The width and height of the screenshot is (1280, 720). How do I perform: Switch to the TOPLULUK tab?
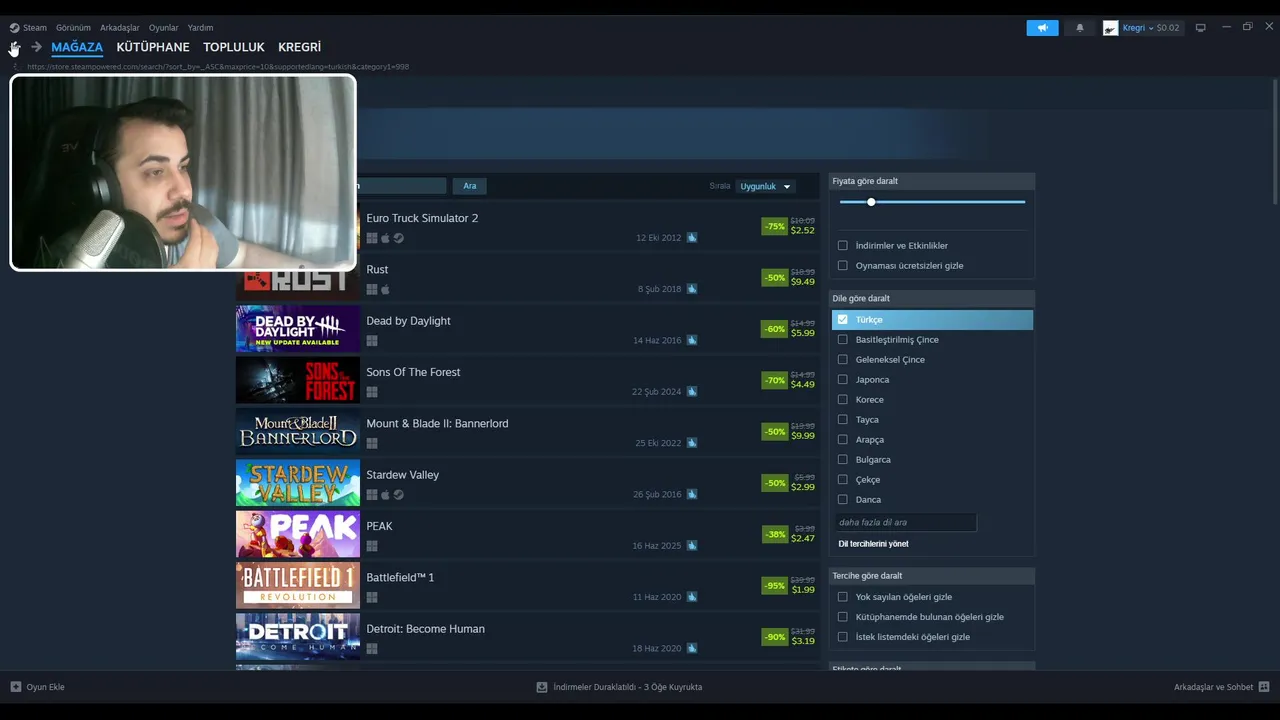click(234, 47)
